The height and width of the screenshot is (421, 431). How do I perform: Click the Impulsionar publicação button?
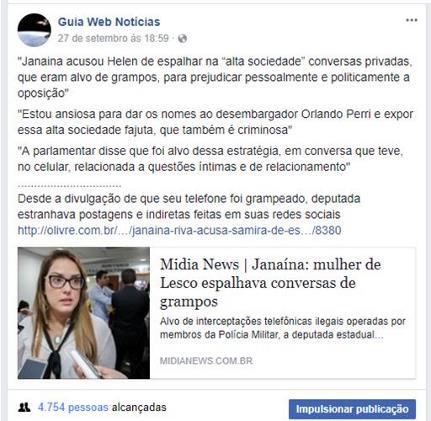352,409
